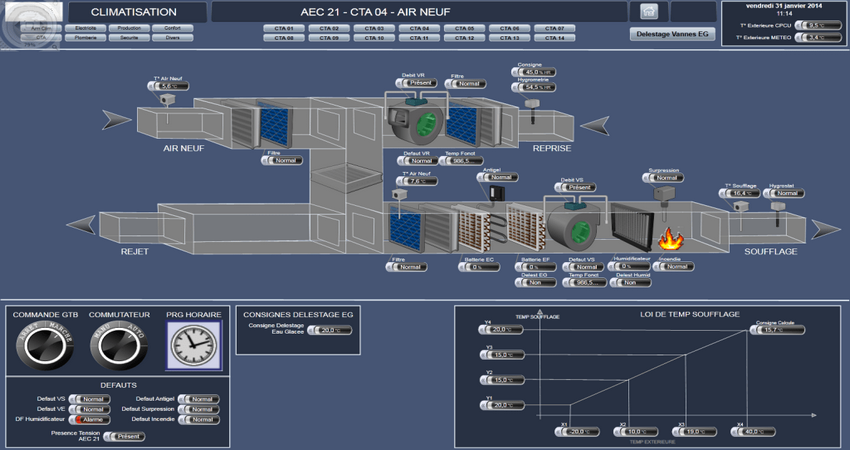Image resolution: width=850 pixels, height=450 pixels.
Task: Click the home icon in the header
Action: pyautogui.click(x=648, y=12)
